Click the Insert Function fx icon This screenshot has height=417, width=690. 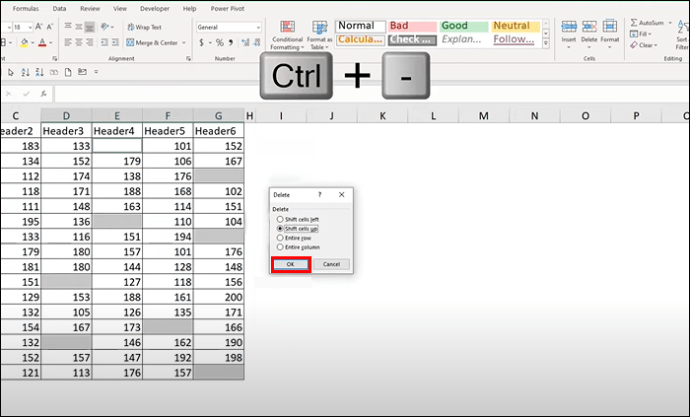(44, 94)
